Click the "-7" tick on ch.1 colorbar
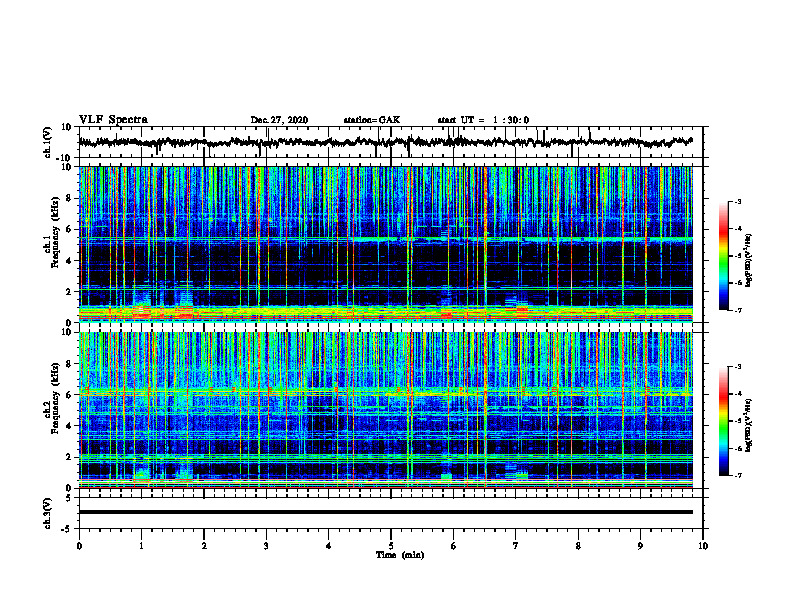 tap(738, 310)
